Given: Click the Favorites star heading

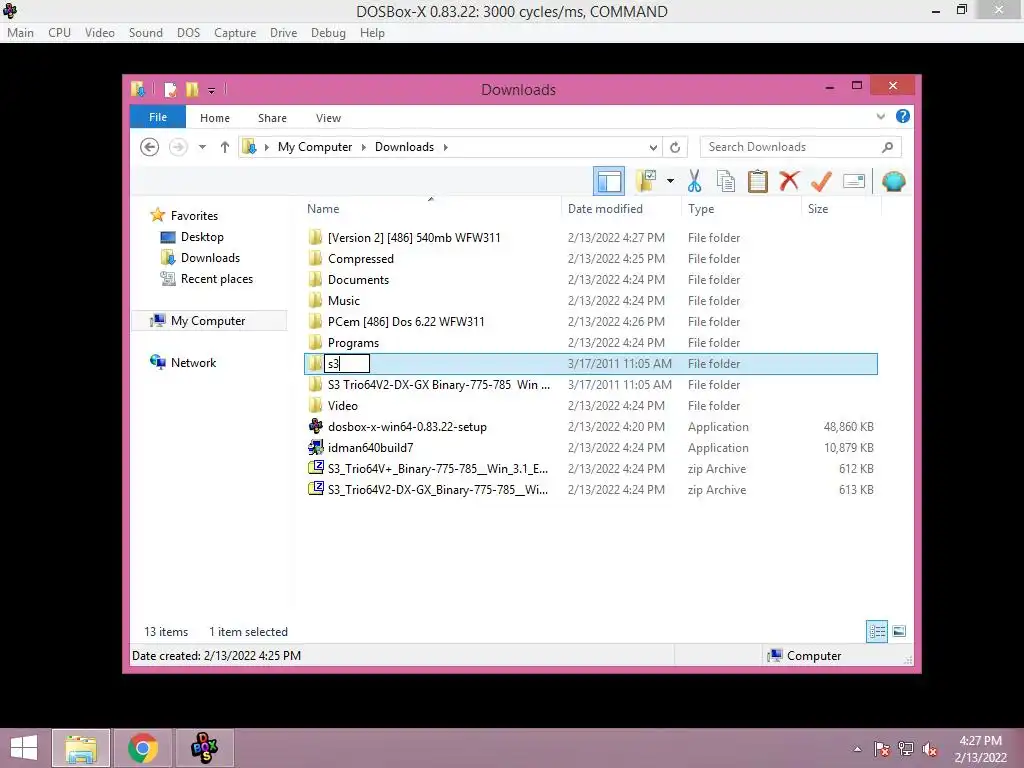Looking at the screenshot, I should [194, 216].
